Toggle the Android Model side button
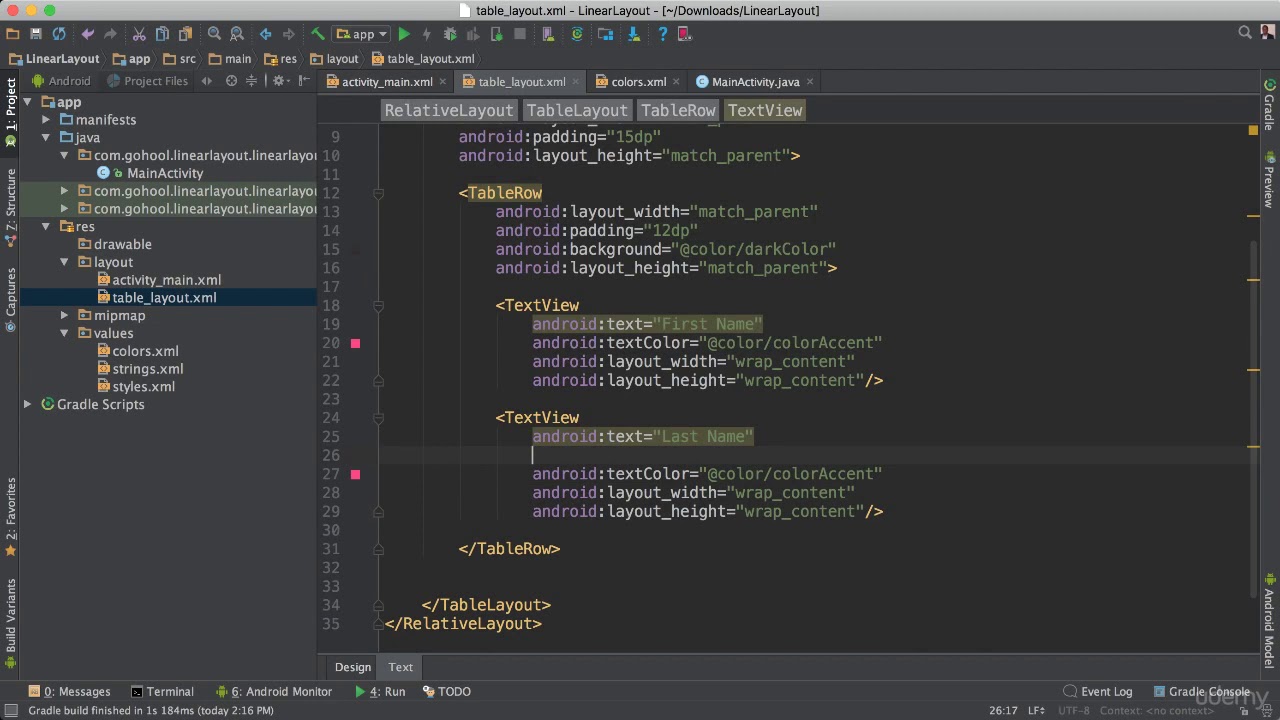1280x720 pixels. 1269,620
